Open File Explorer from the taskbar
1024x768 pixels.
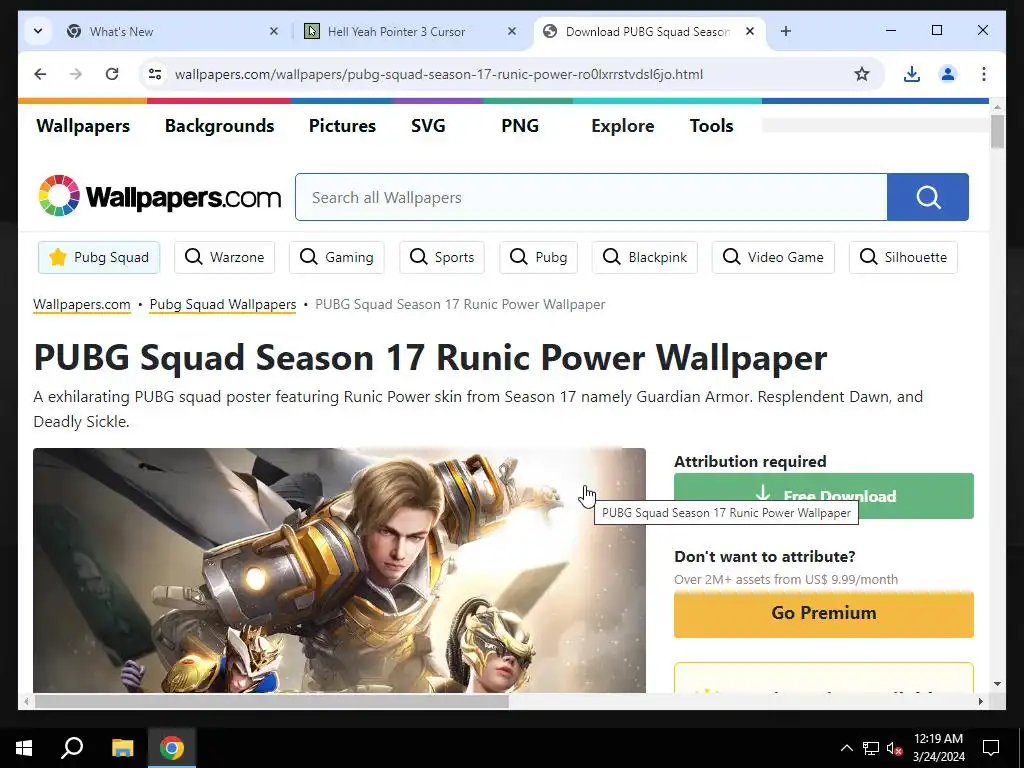122,748
